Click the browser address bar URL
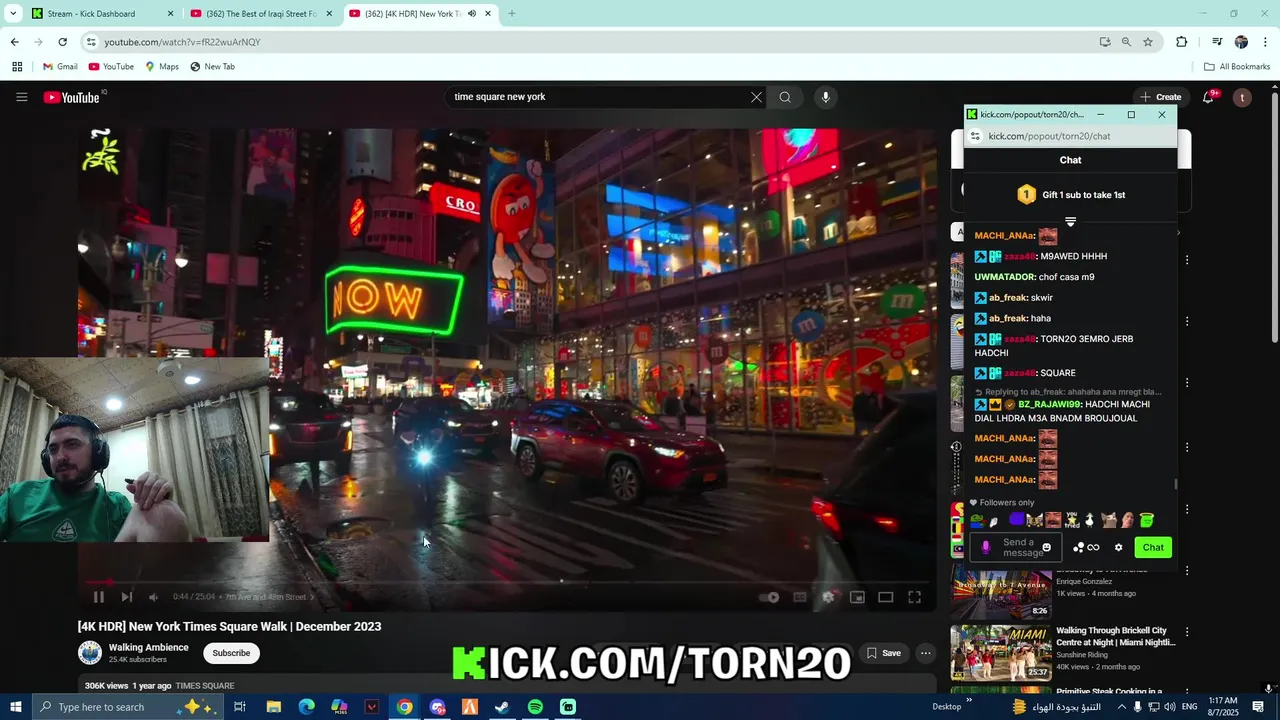 pos(182,42)
